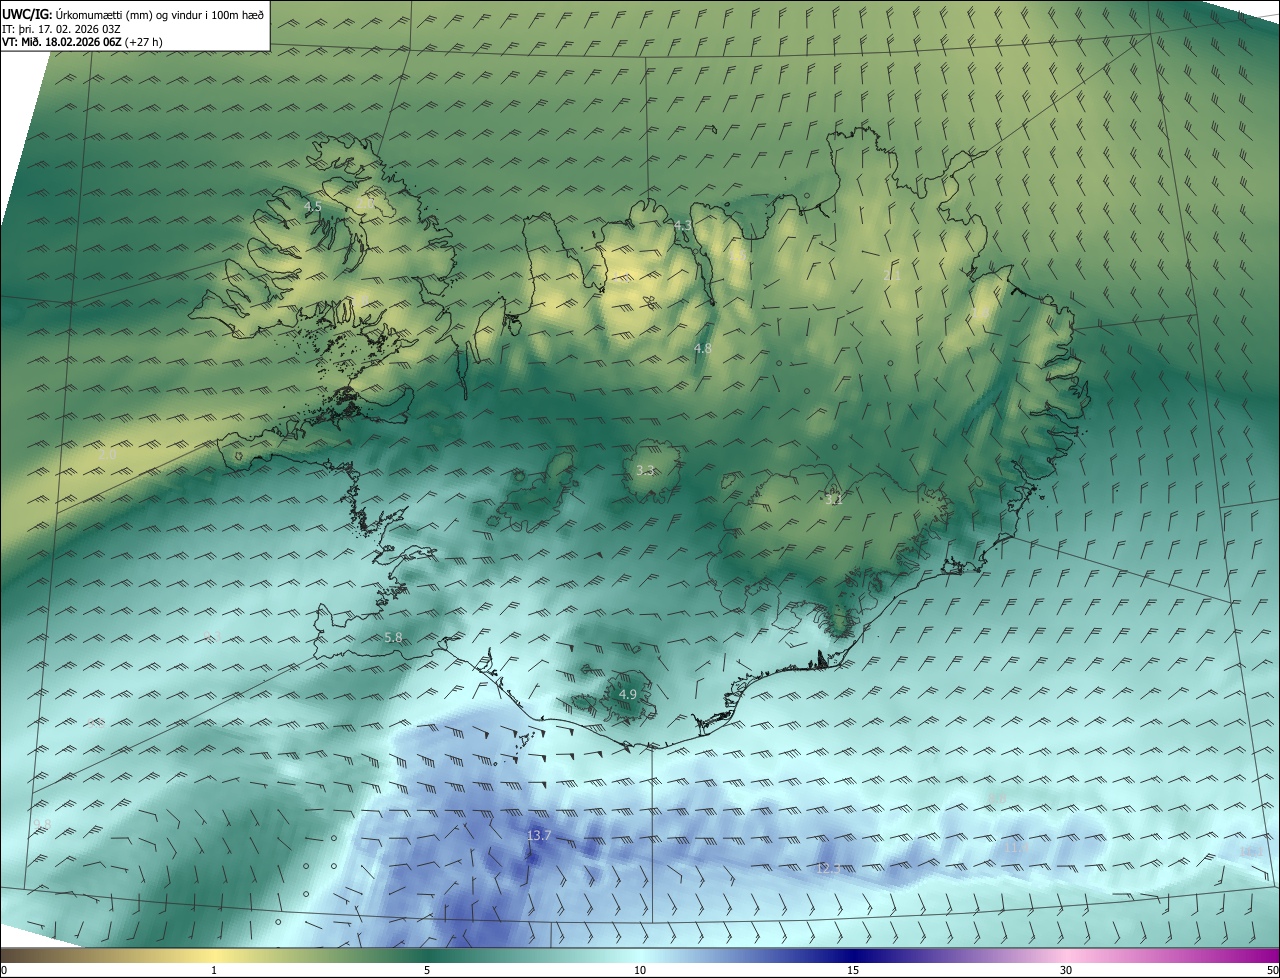Click the valid time "VT: Mið. 18.02.2026 06Z (+27 h)"
1280x978 pixels.
82,41
